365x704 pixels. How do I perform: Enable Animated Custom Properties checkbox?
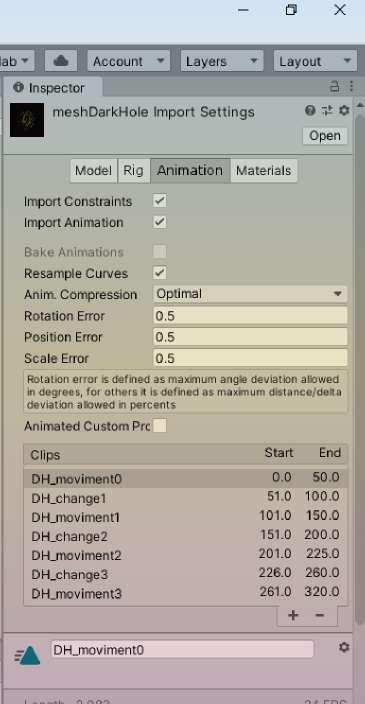click(159, 426)
